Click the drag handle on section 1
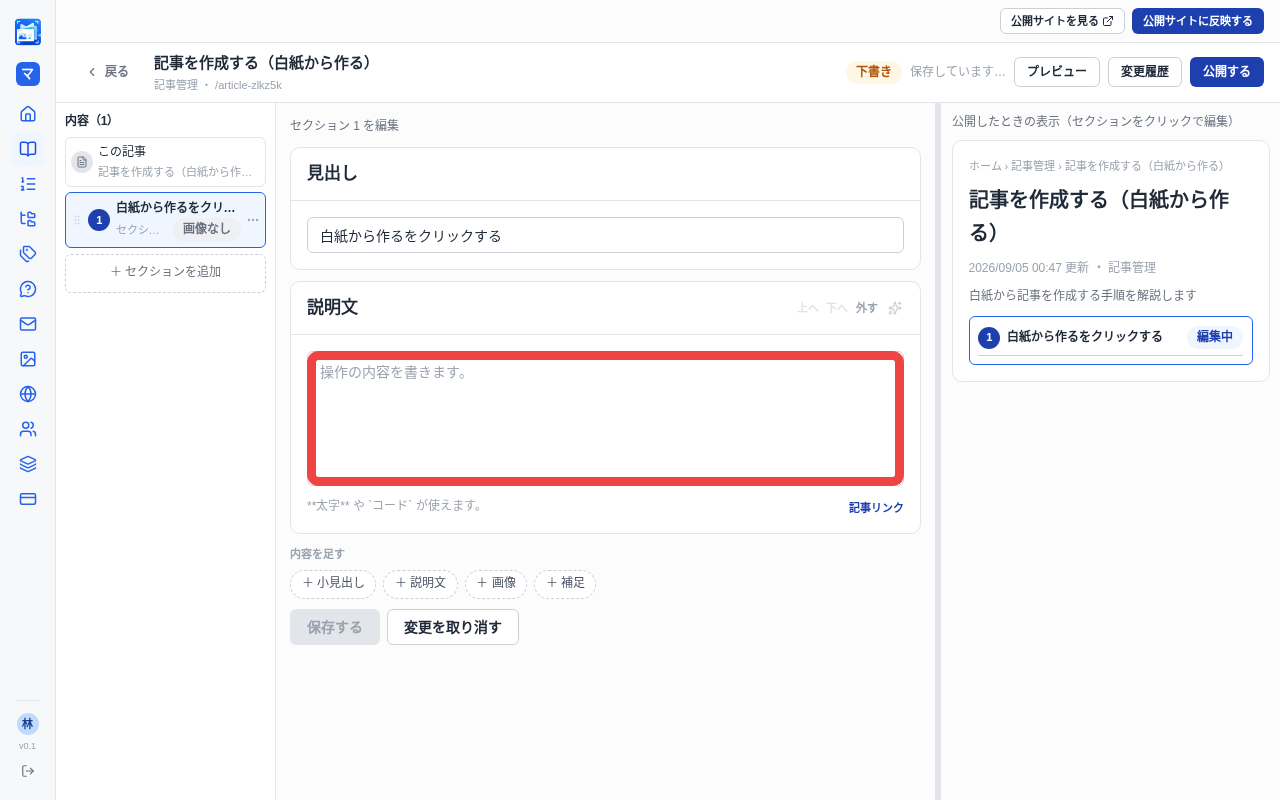This screenshot has width=1280, height=800. (77, 220)
